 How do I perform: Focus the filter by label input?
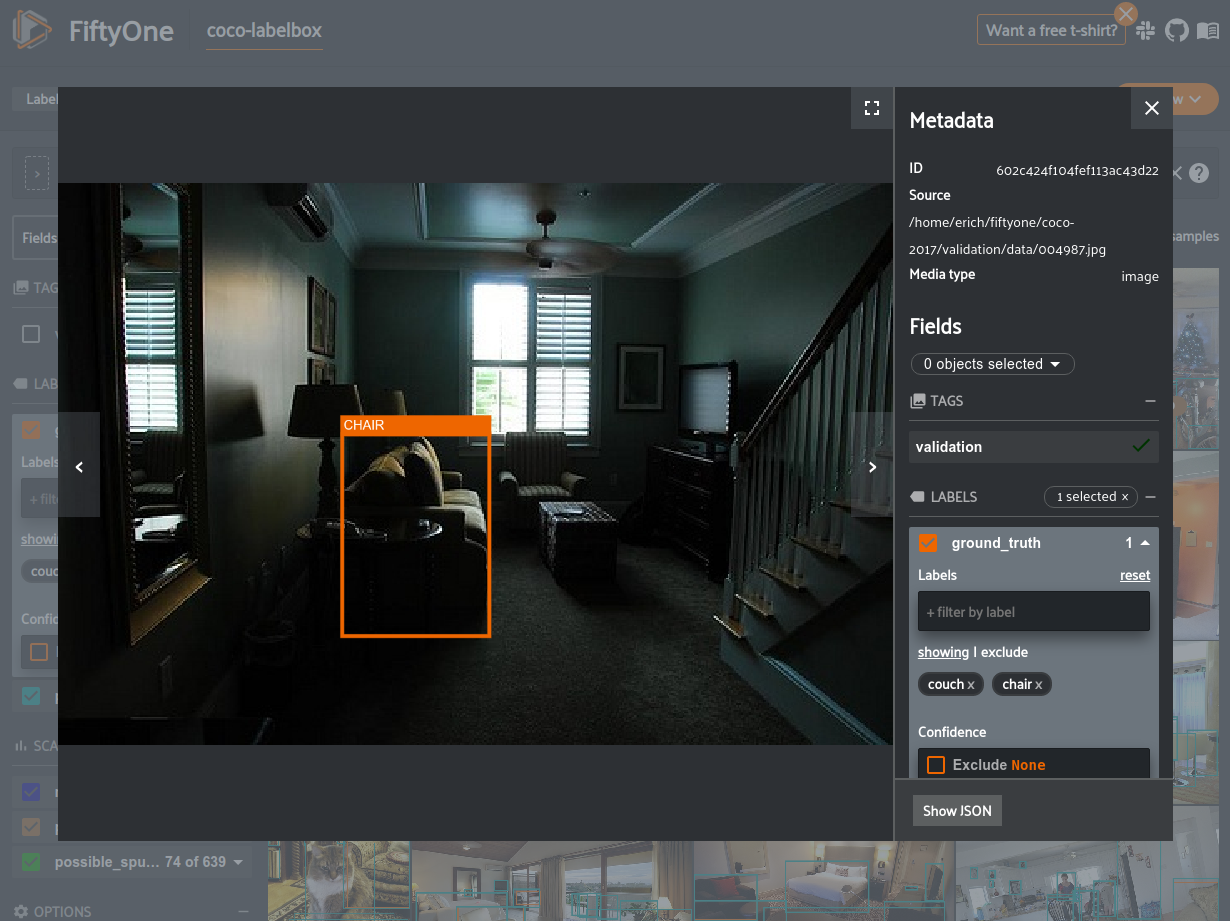point(1033,612)
